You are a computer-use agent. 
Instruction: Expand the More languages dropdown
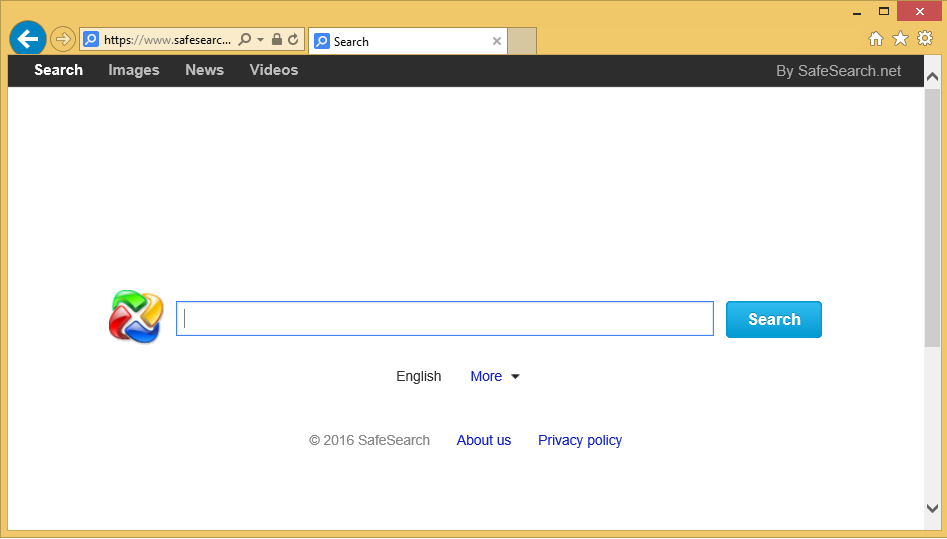tap(495, 377)
